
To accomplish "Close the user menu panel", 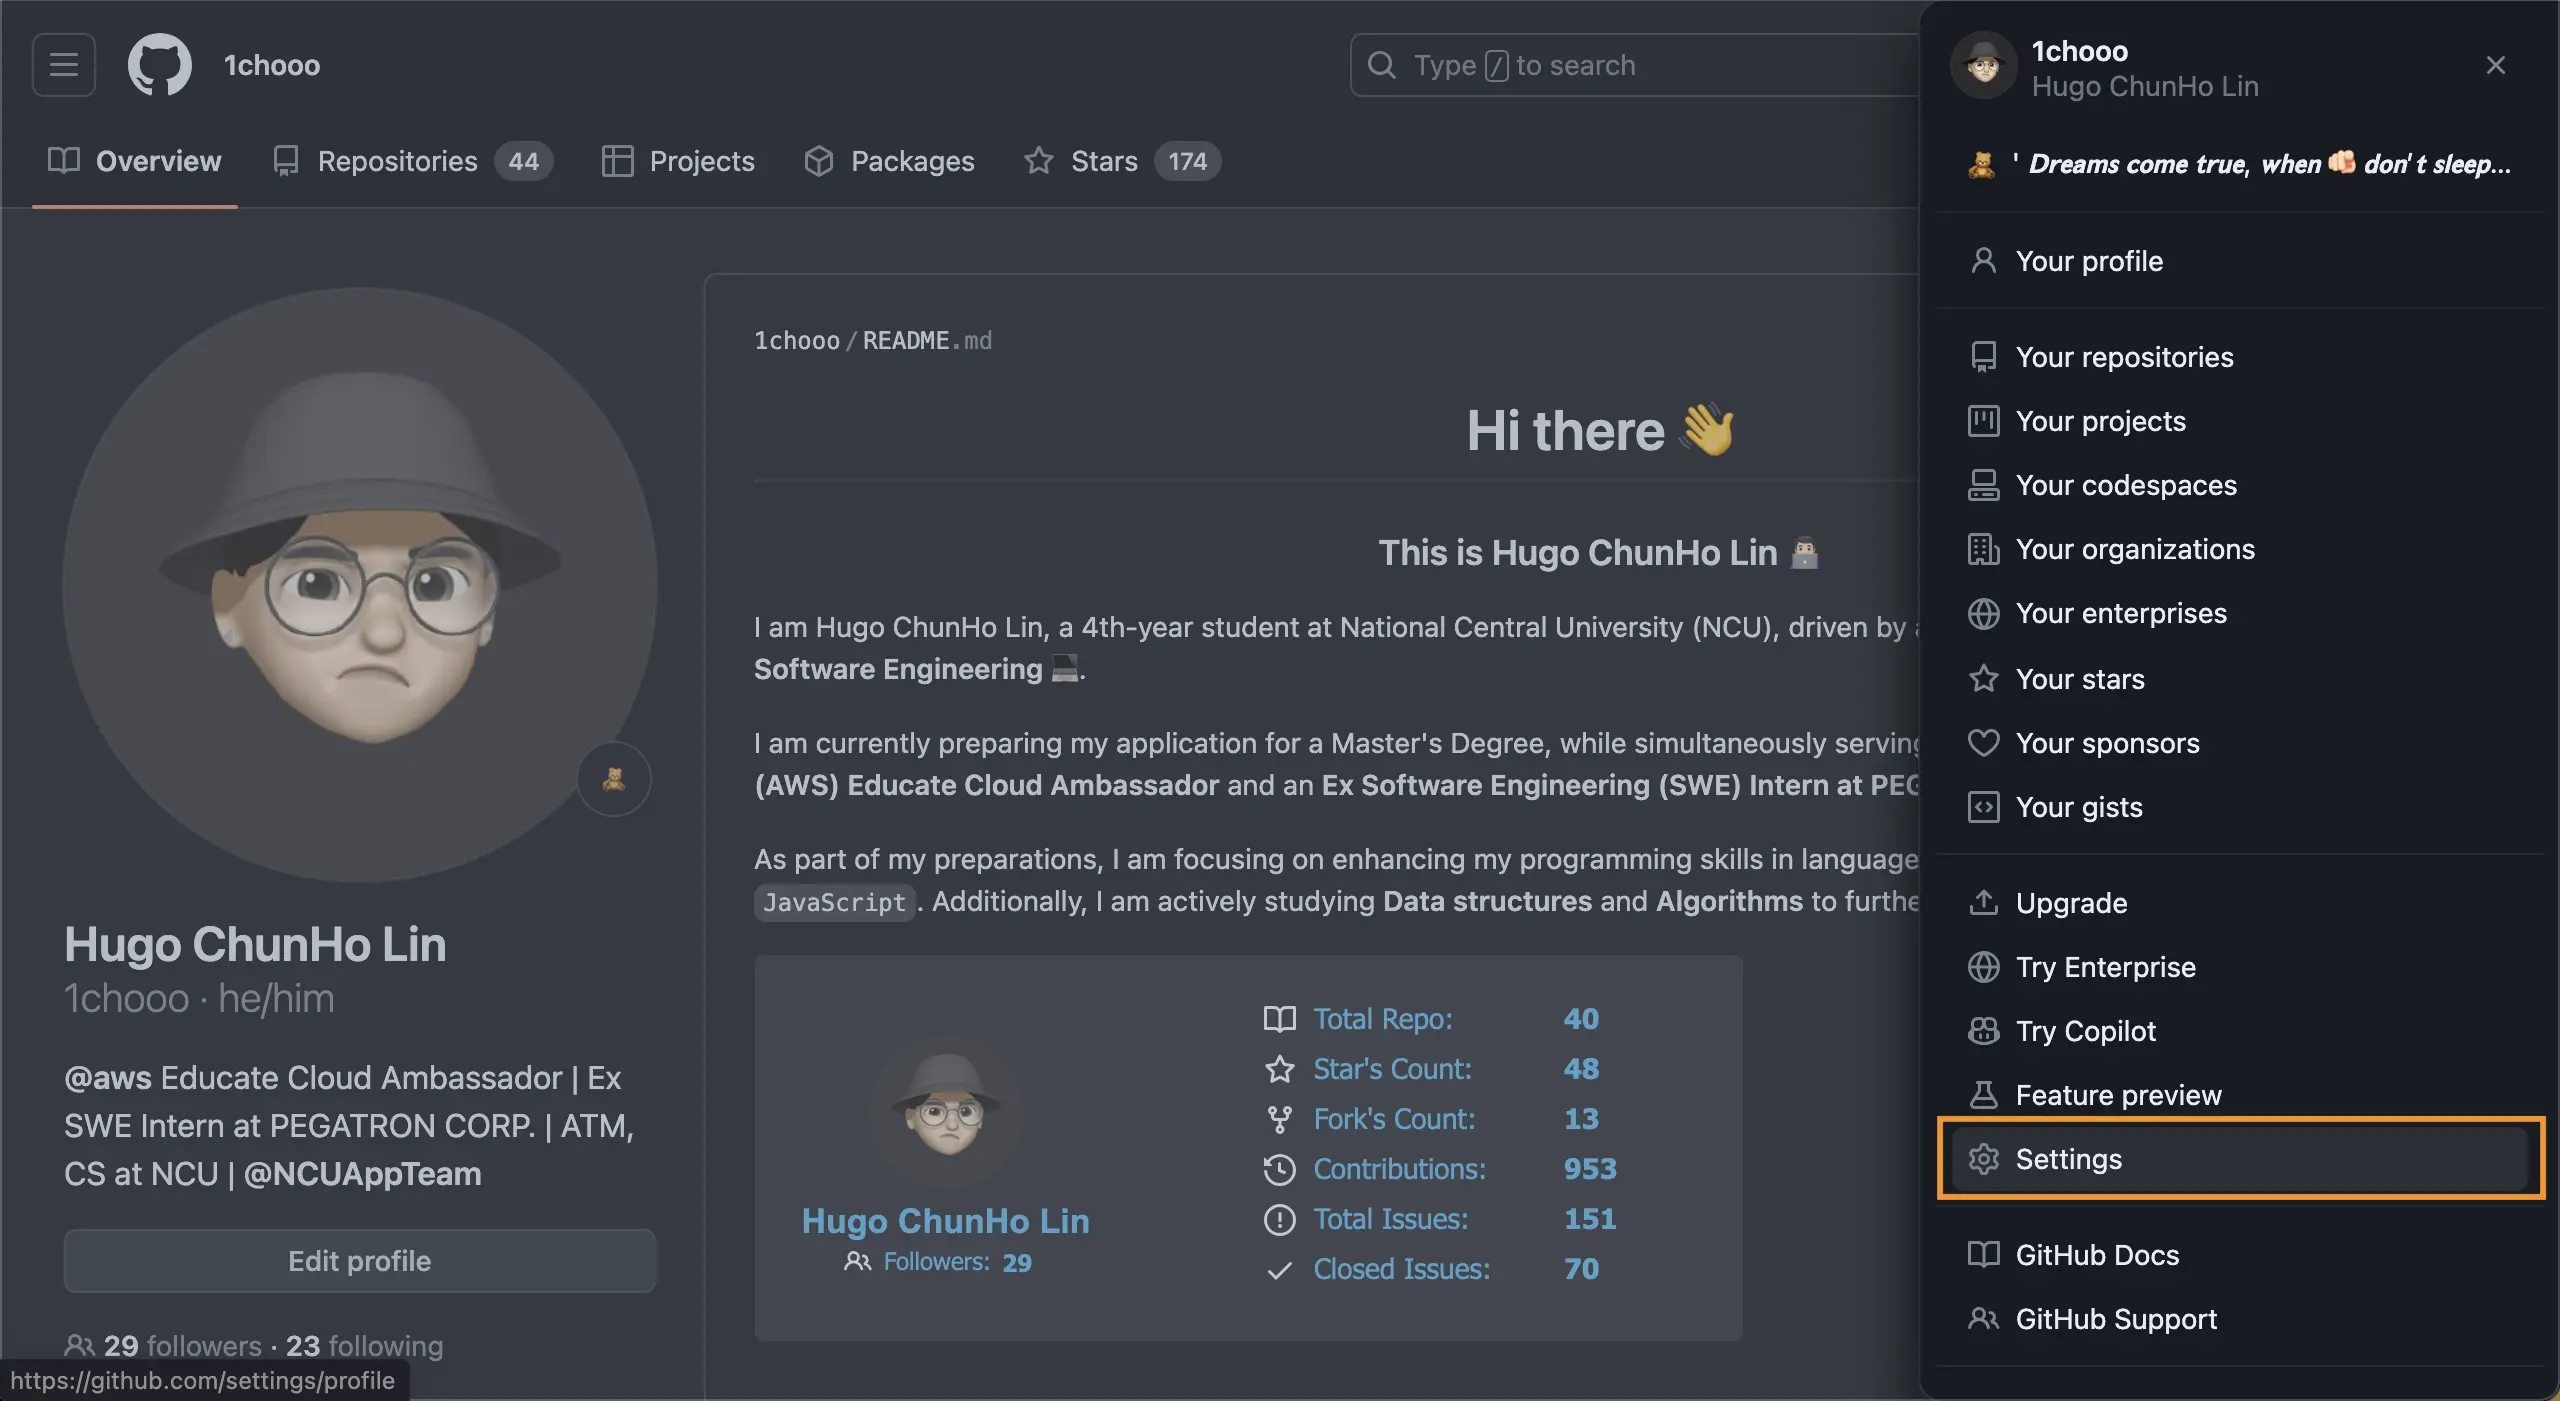I will [x=2495, y=65].
